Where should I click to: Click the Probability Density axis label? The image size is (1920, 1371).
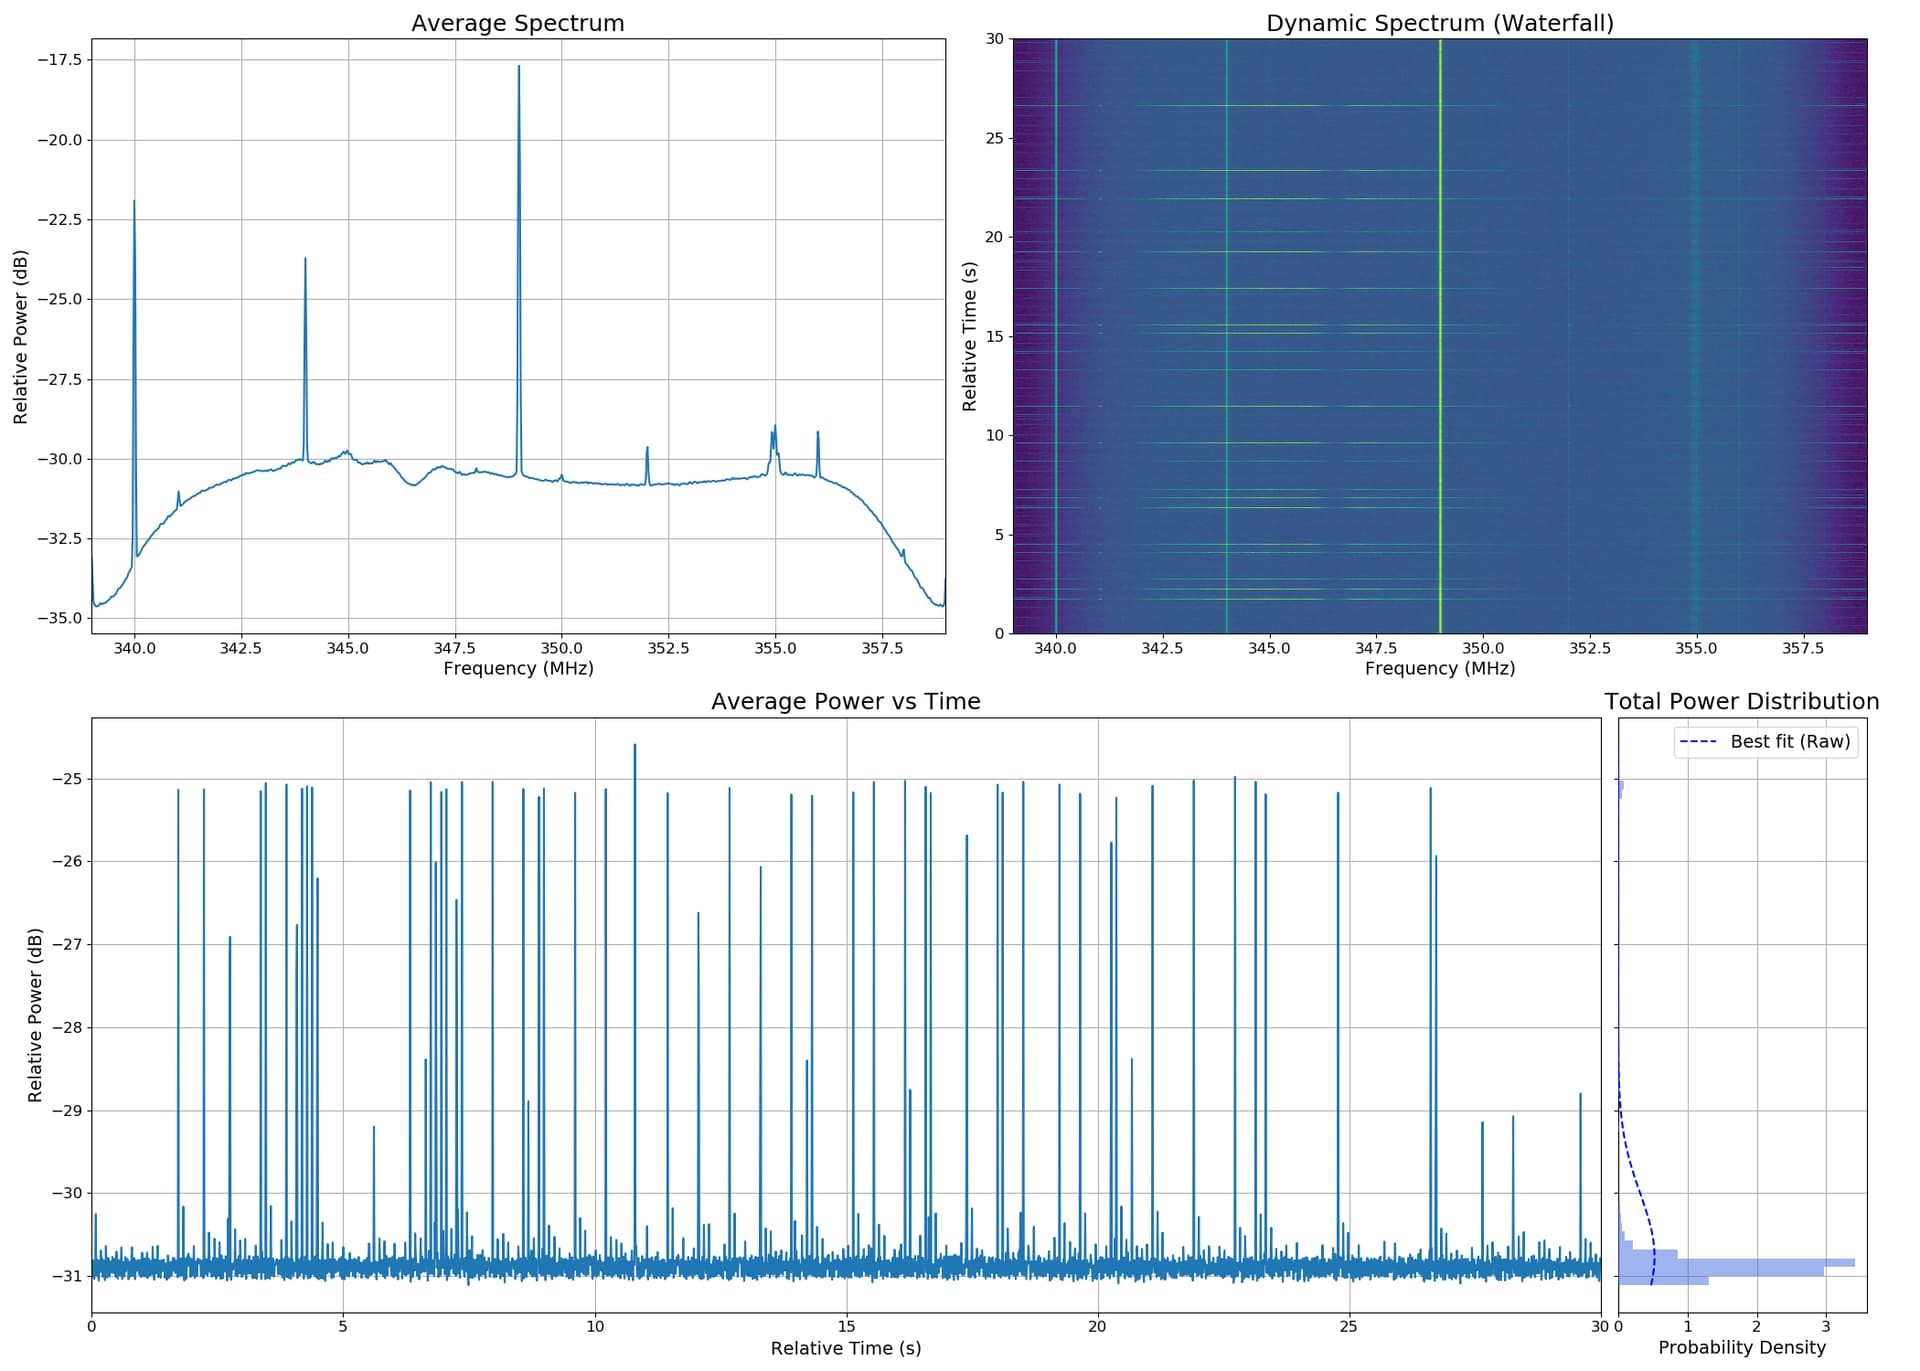(x=1742, y=1347)
